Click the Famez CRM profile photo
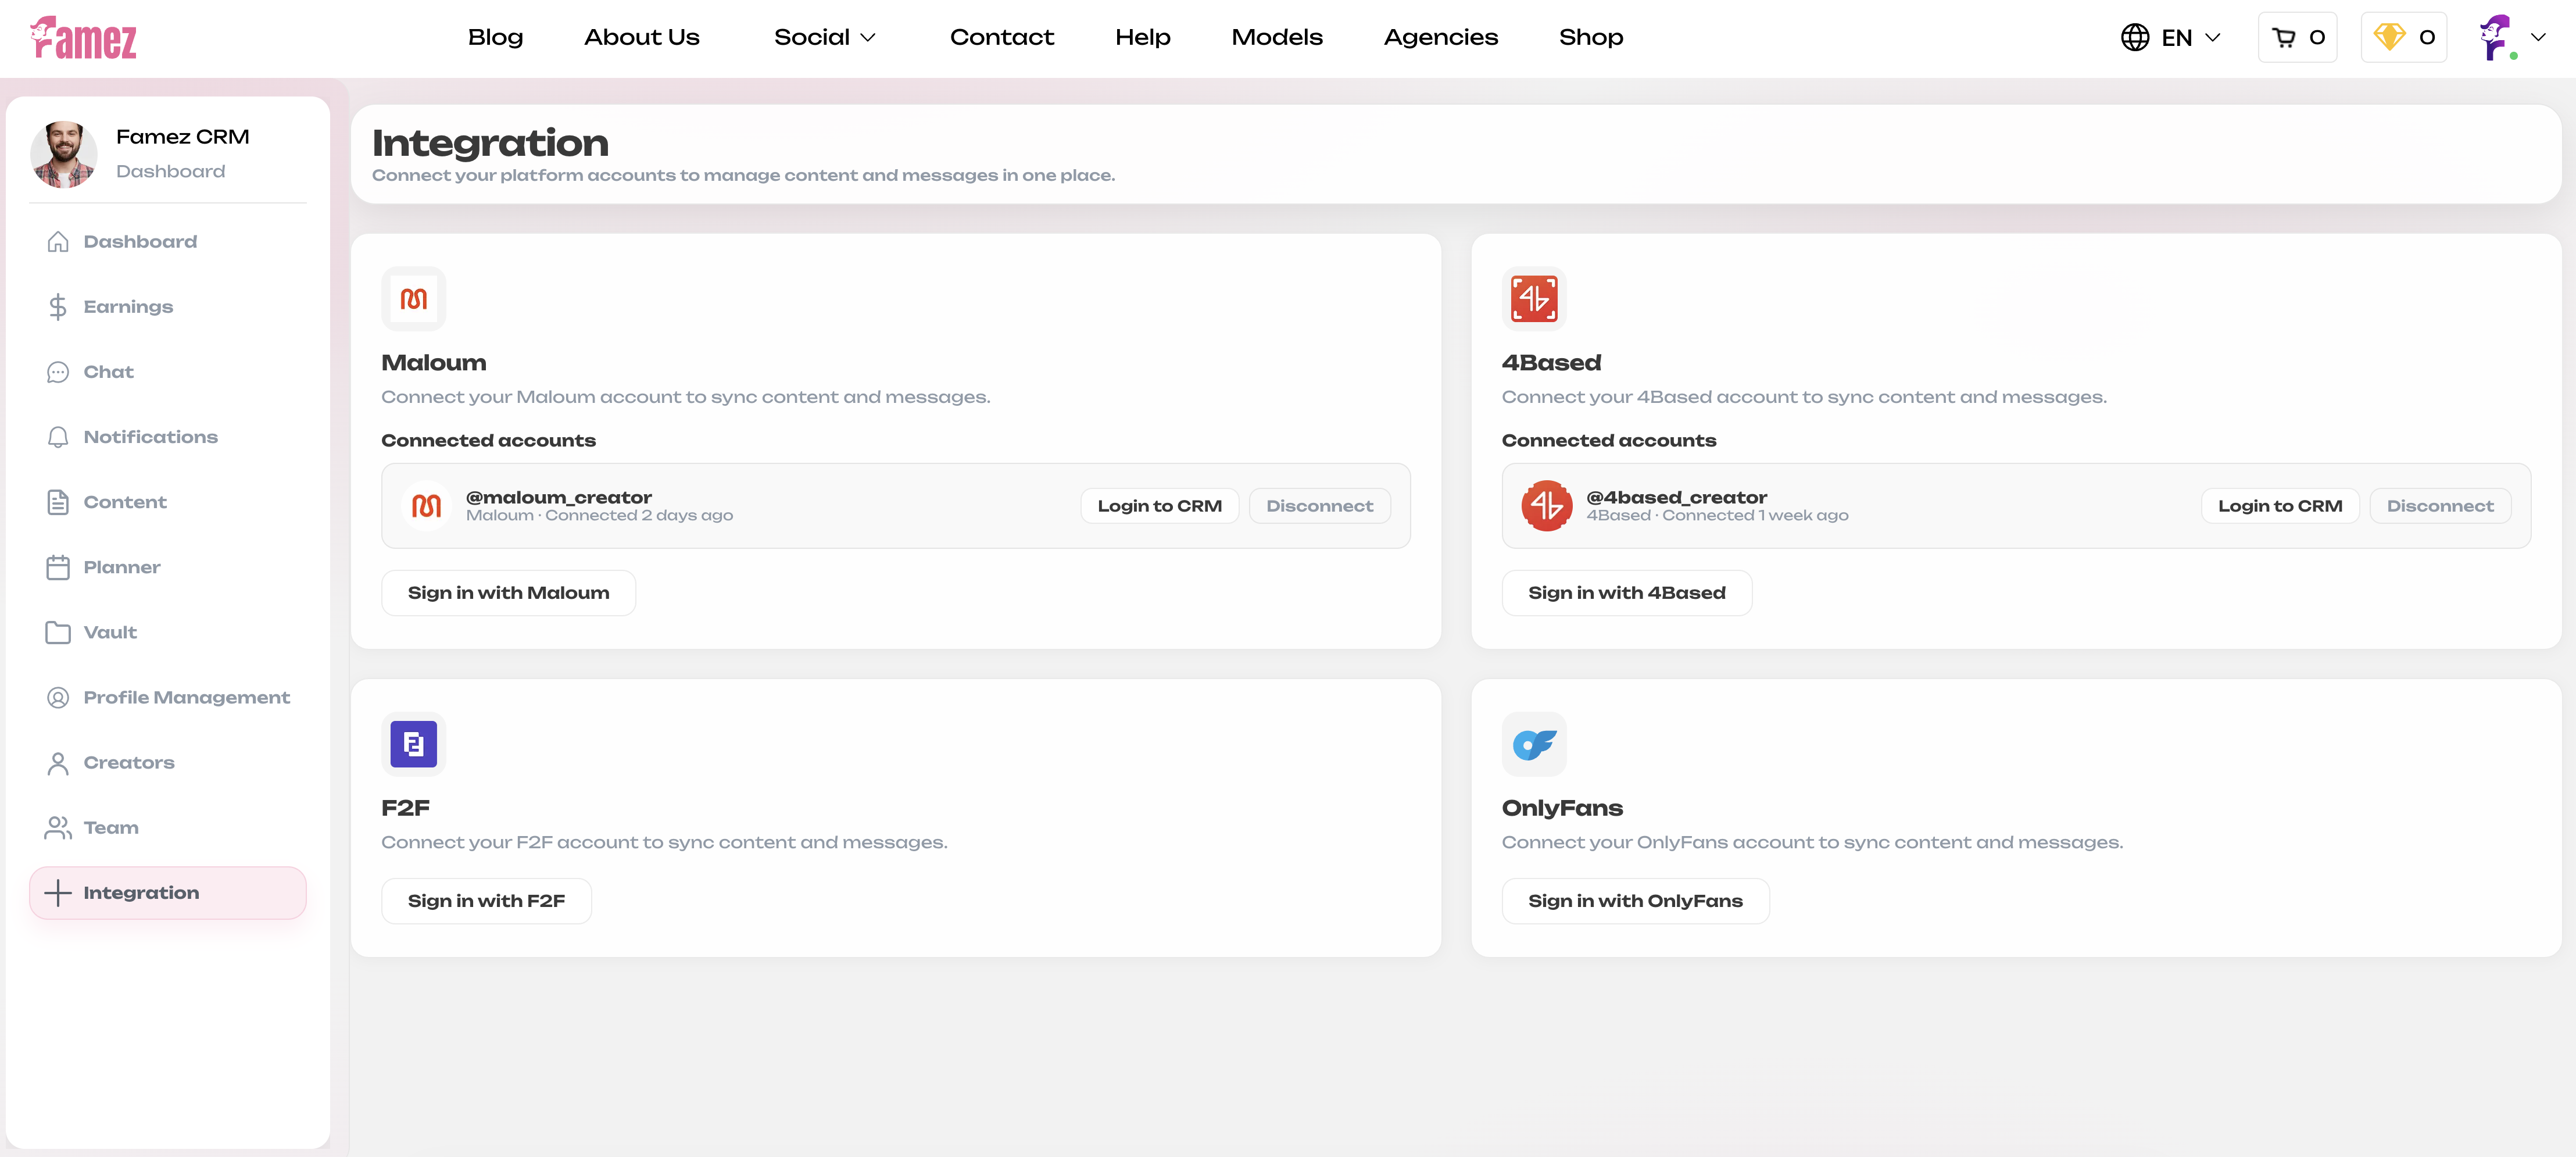 [64, 154]
